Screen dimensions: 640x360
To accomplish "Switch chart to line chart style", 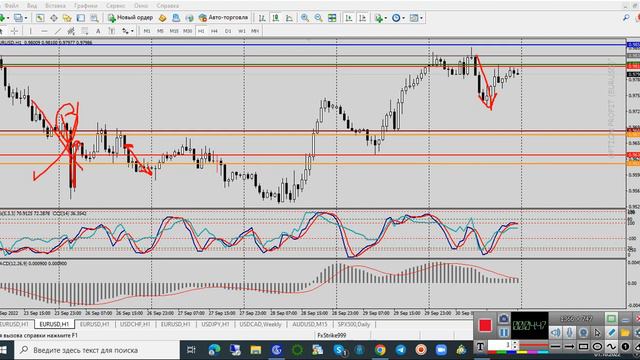I will tap(289, 18).
